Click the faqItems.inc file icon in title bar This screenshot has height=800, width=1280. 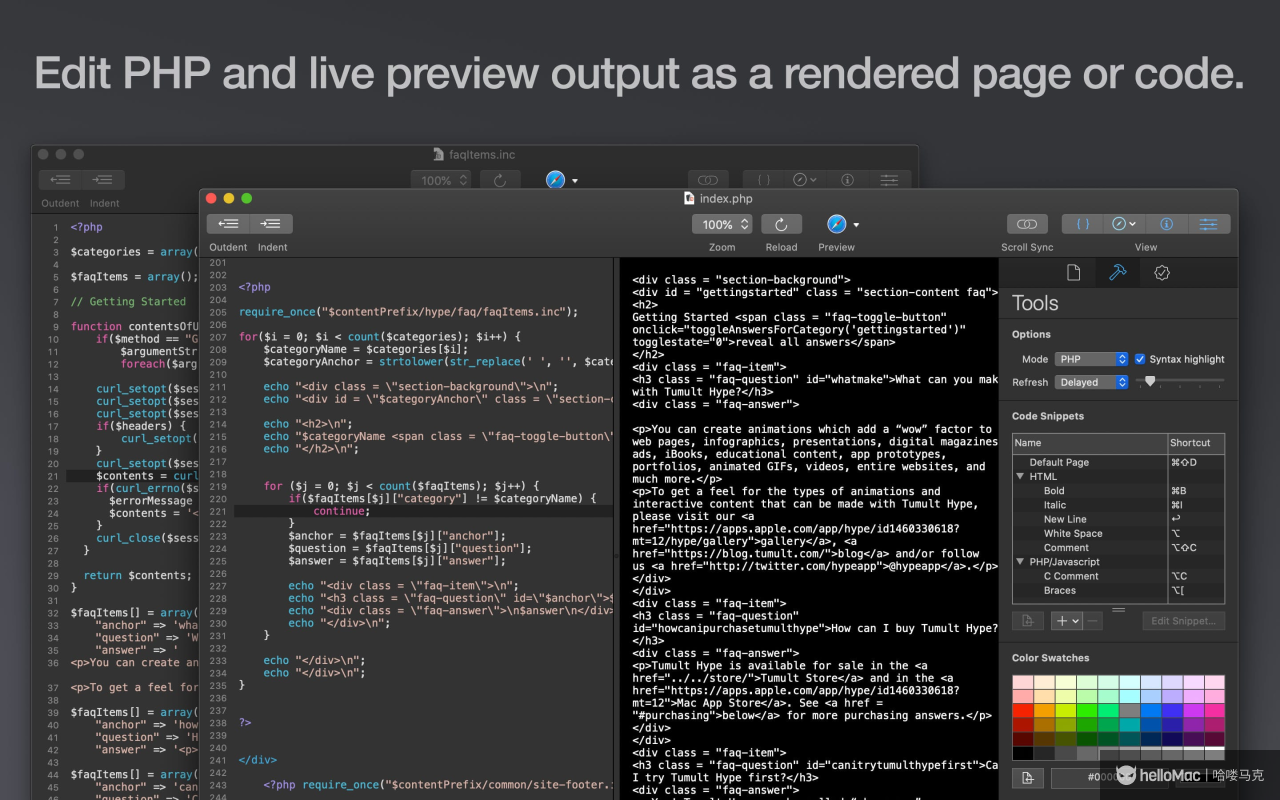(x=438, y=154)
